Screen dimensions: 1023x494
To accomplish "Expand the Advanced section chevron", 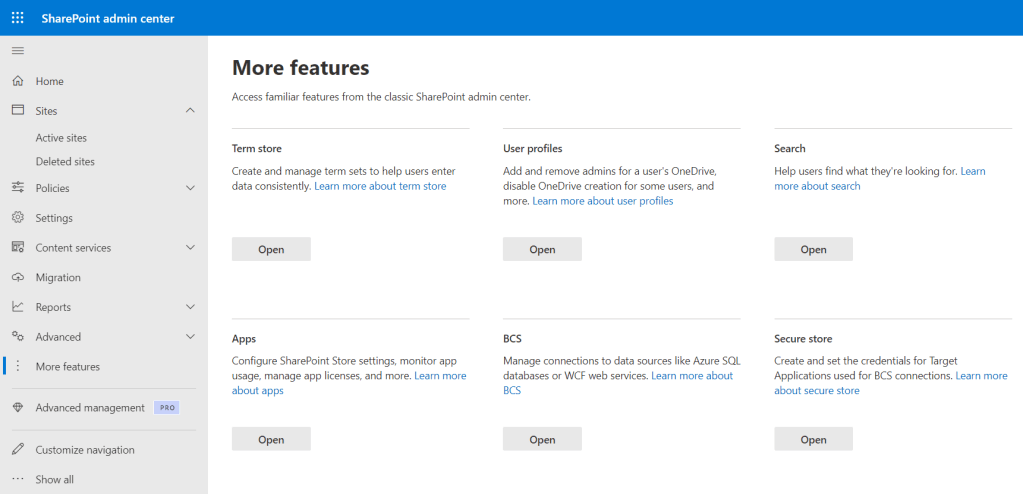I will (190, 337).
